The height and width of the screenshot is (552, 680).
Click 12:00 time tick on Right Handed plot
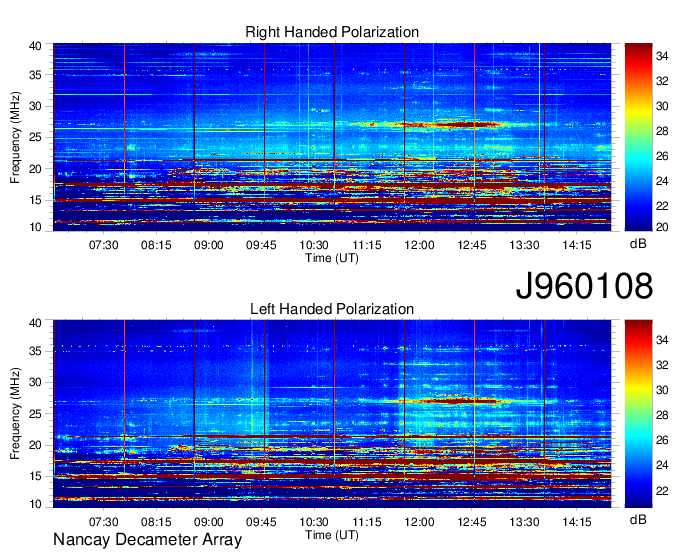click(x=419, y=245)
